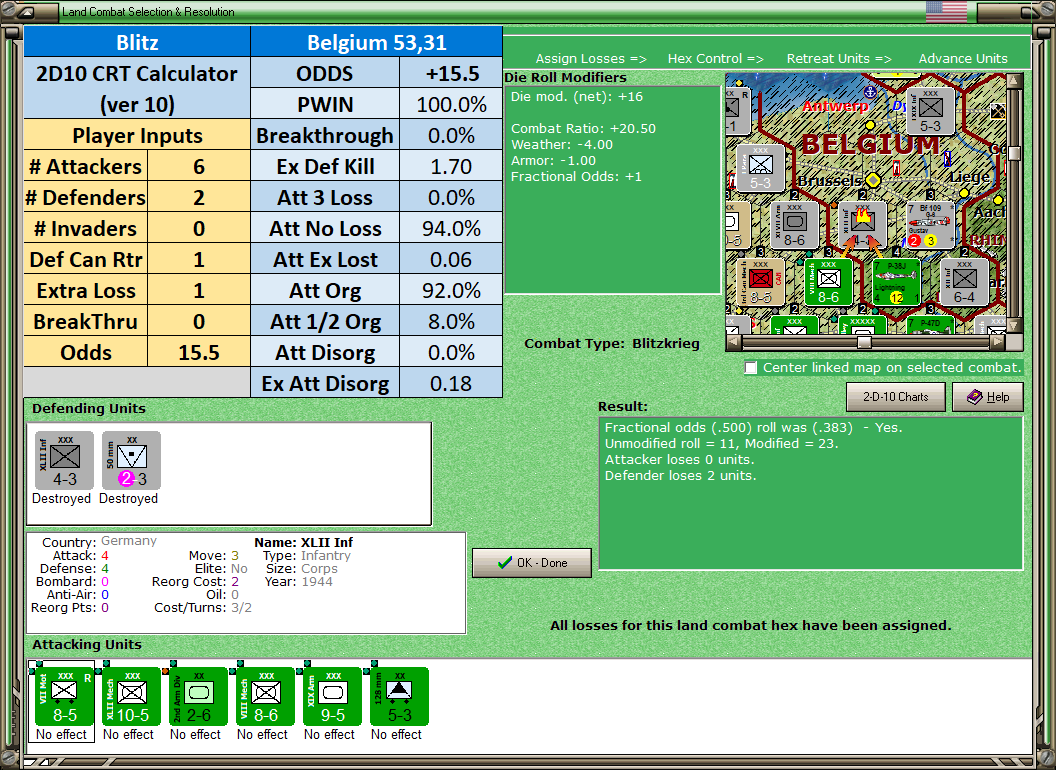Click the US flag in title bar
Image resolution: width=1056 pixels, height=770 pixels.
click(946, 11)
